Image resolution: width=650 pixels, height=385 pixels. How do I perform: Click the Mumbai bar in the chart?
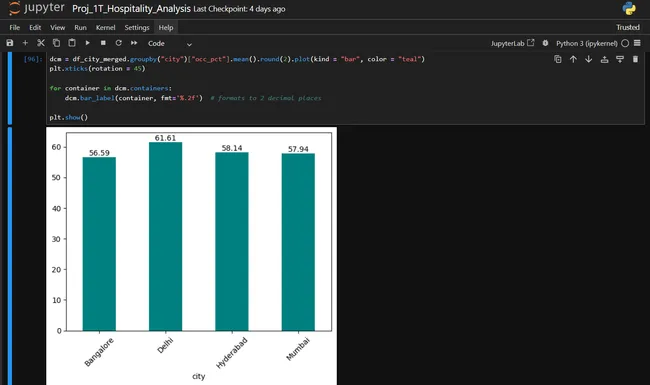298,242
